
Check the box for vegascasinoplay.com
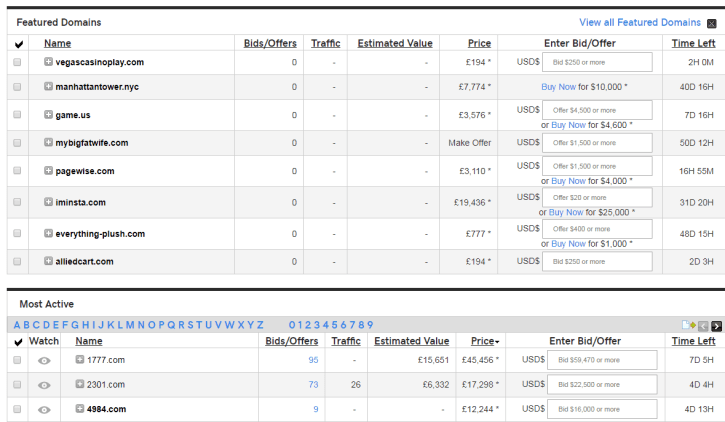(17, 62)
